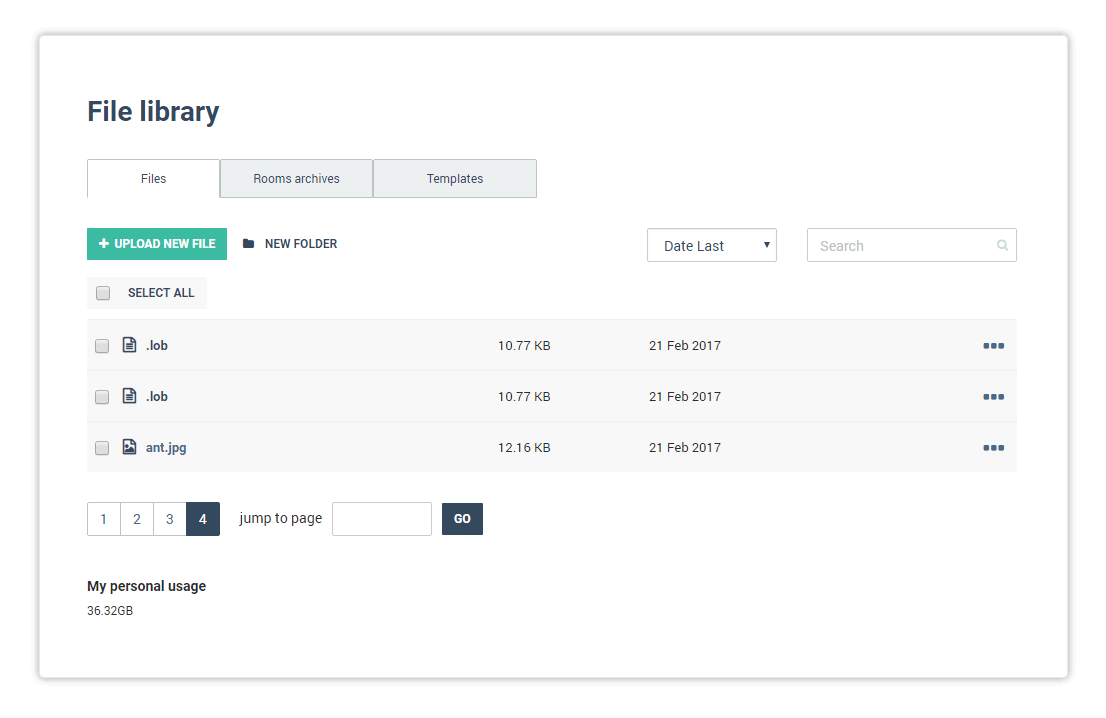The image size is (1106, 718).
Task: Go to page 2
Action: click(x=137, y=519)
